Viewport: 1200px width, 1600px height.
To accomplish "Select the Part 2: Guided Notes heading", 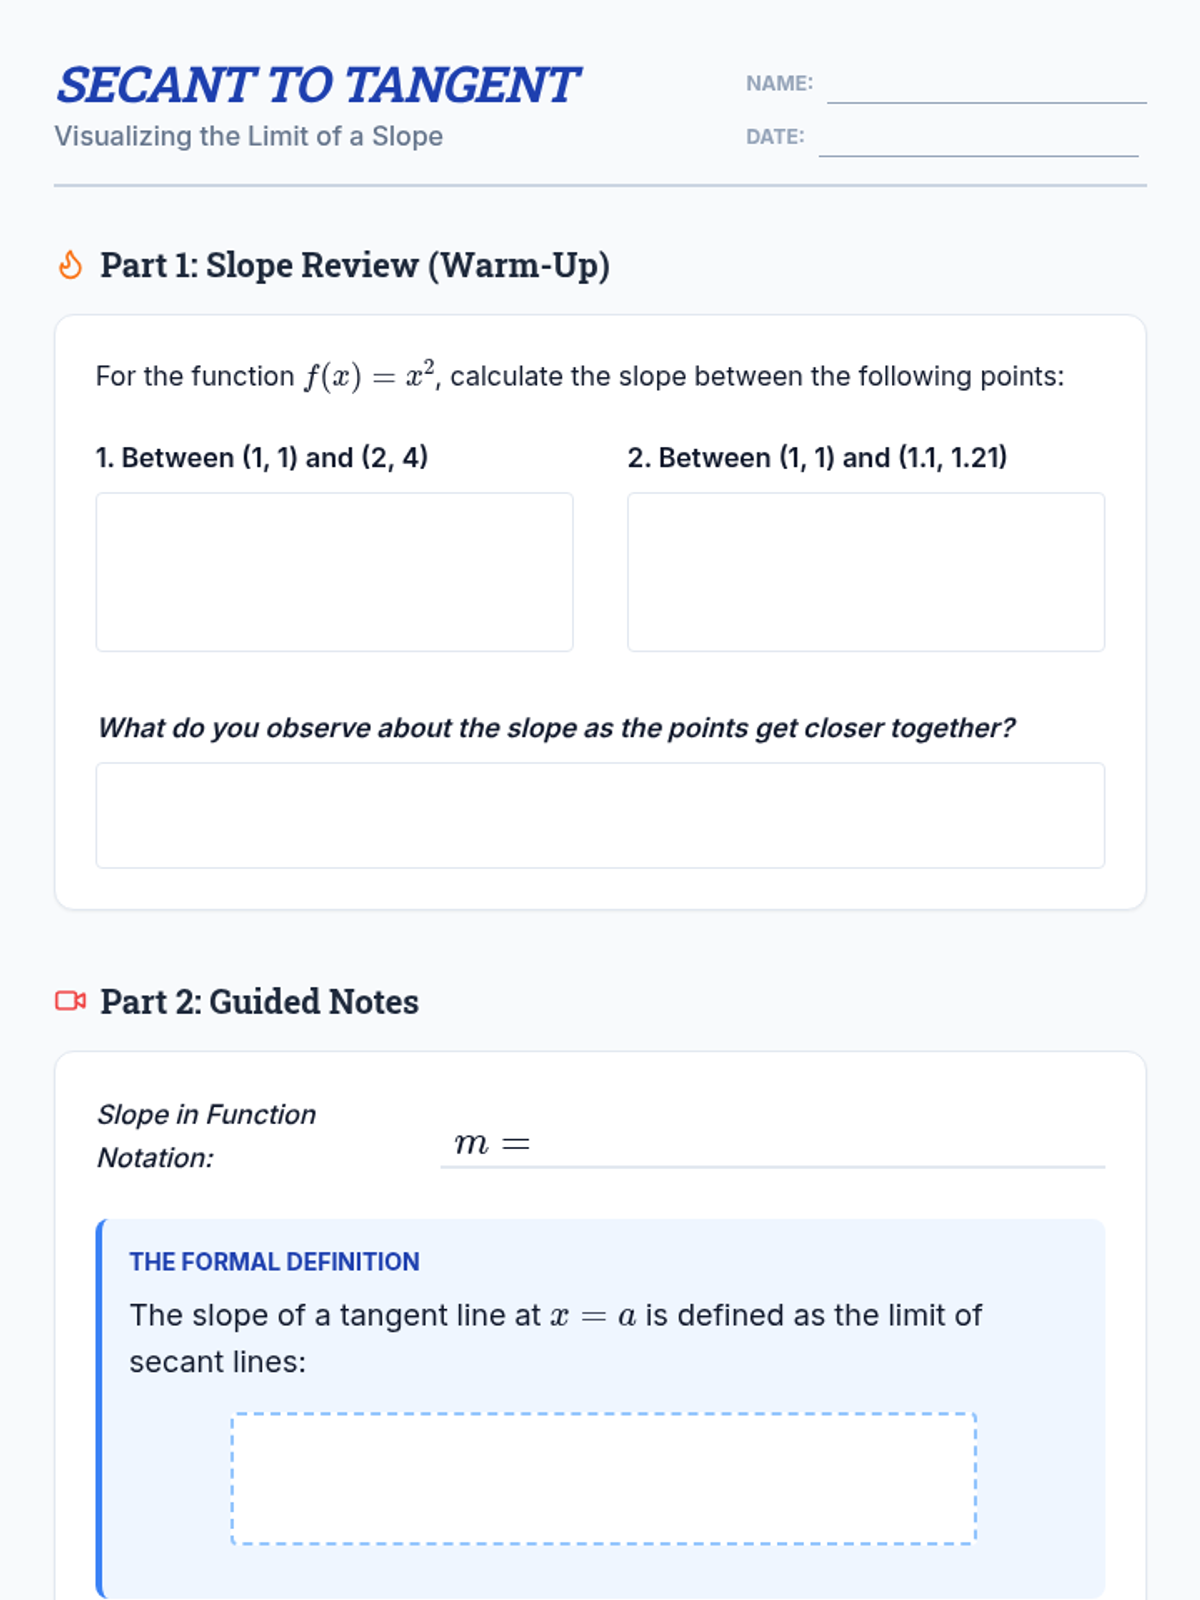I will coord(260,1002).
